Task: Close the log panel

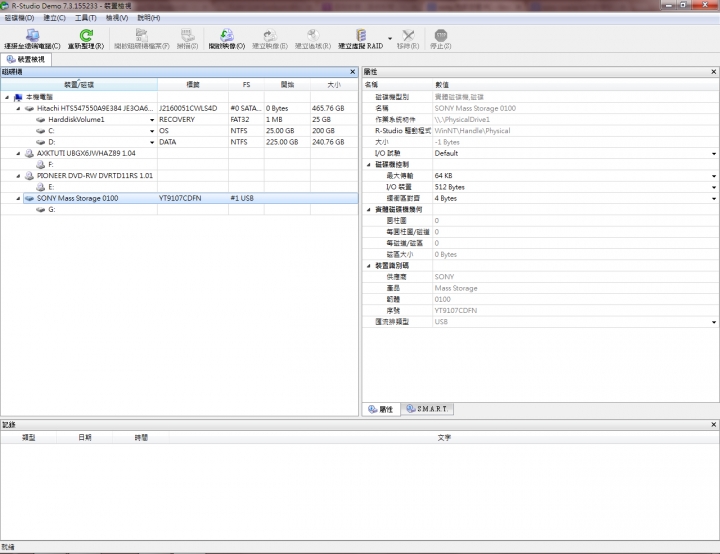Action: [714, 424]
